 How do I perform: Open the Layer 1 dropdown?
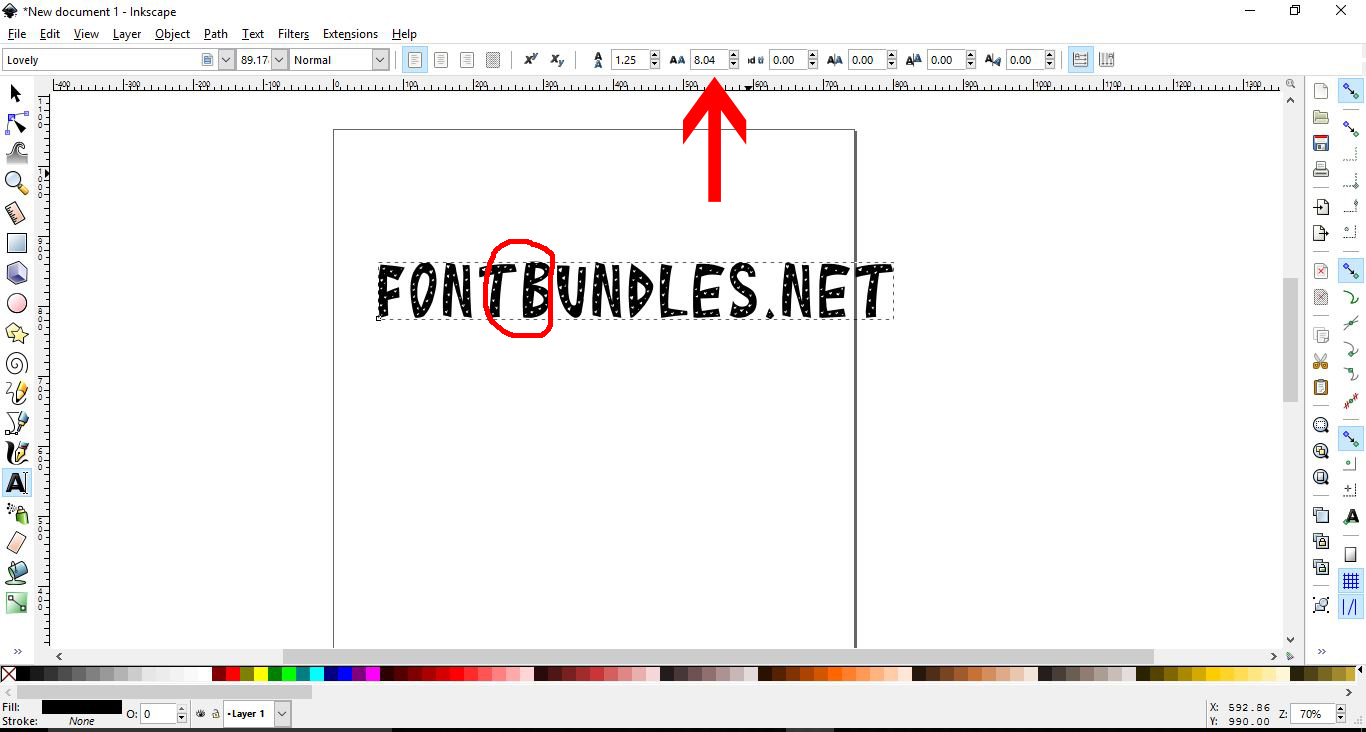point(282,714)
